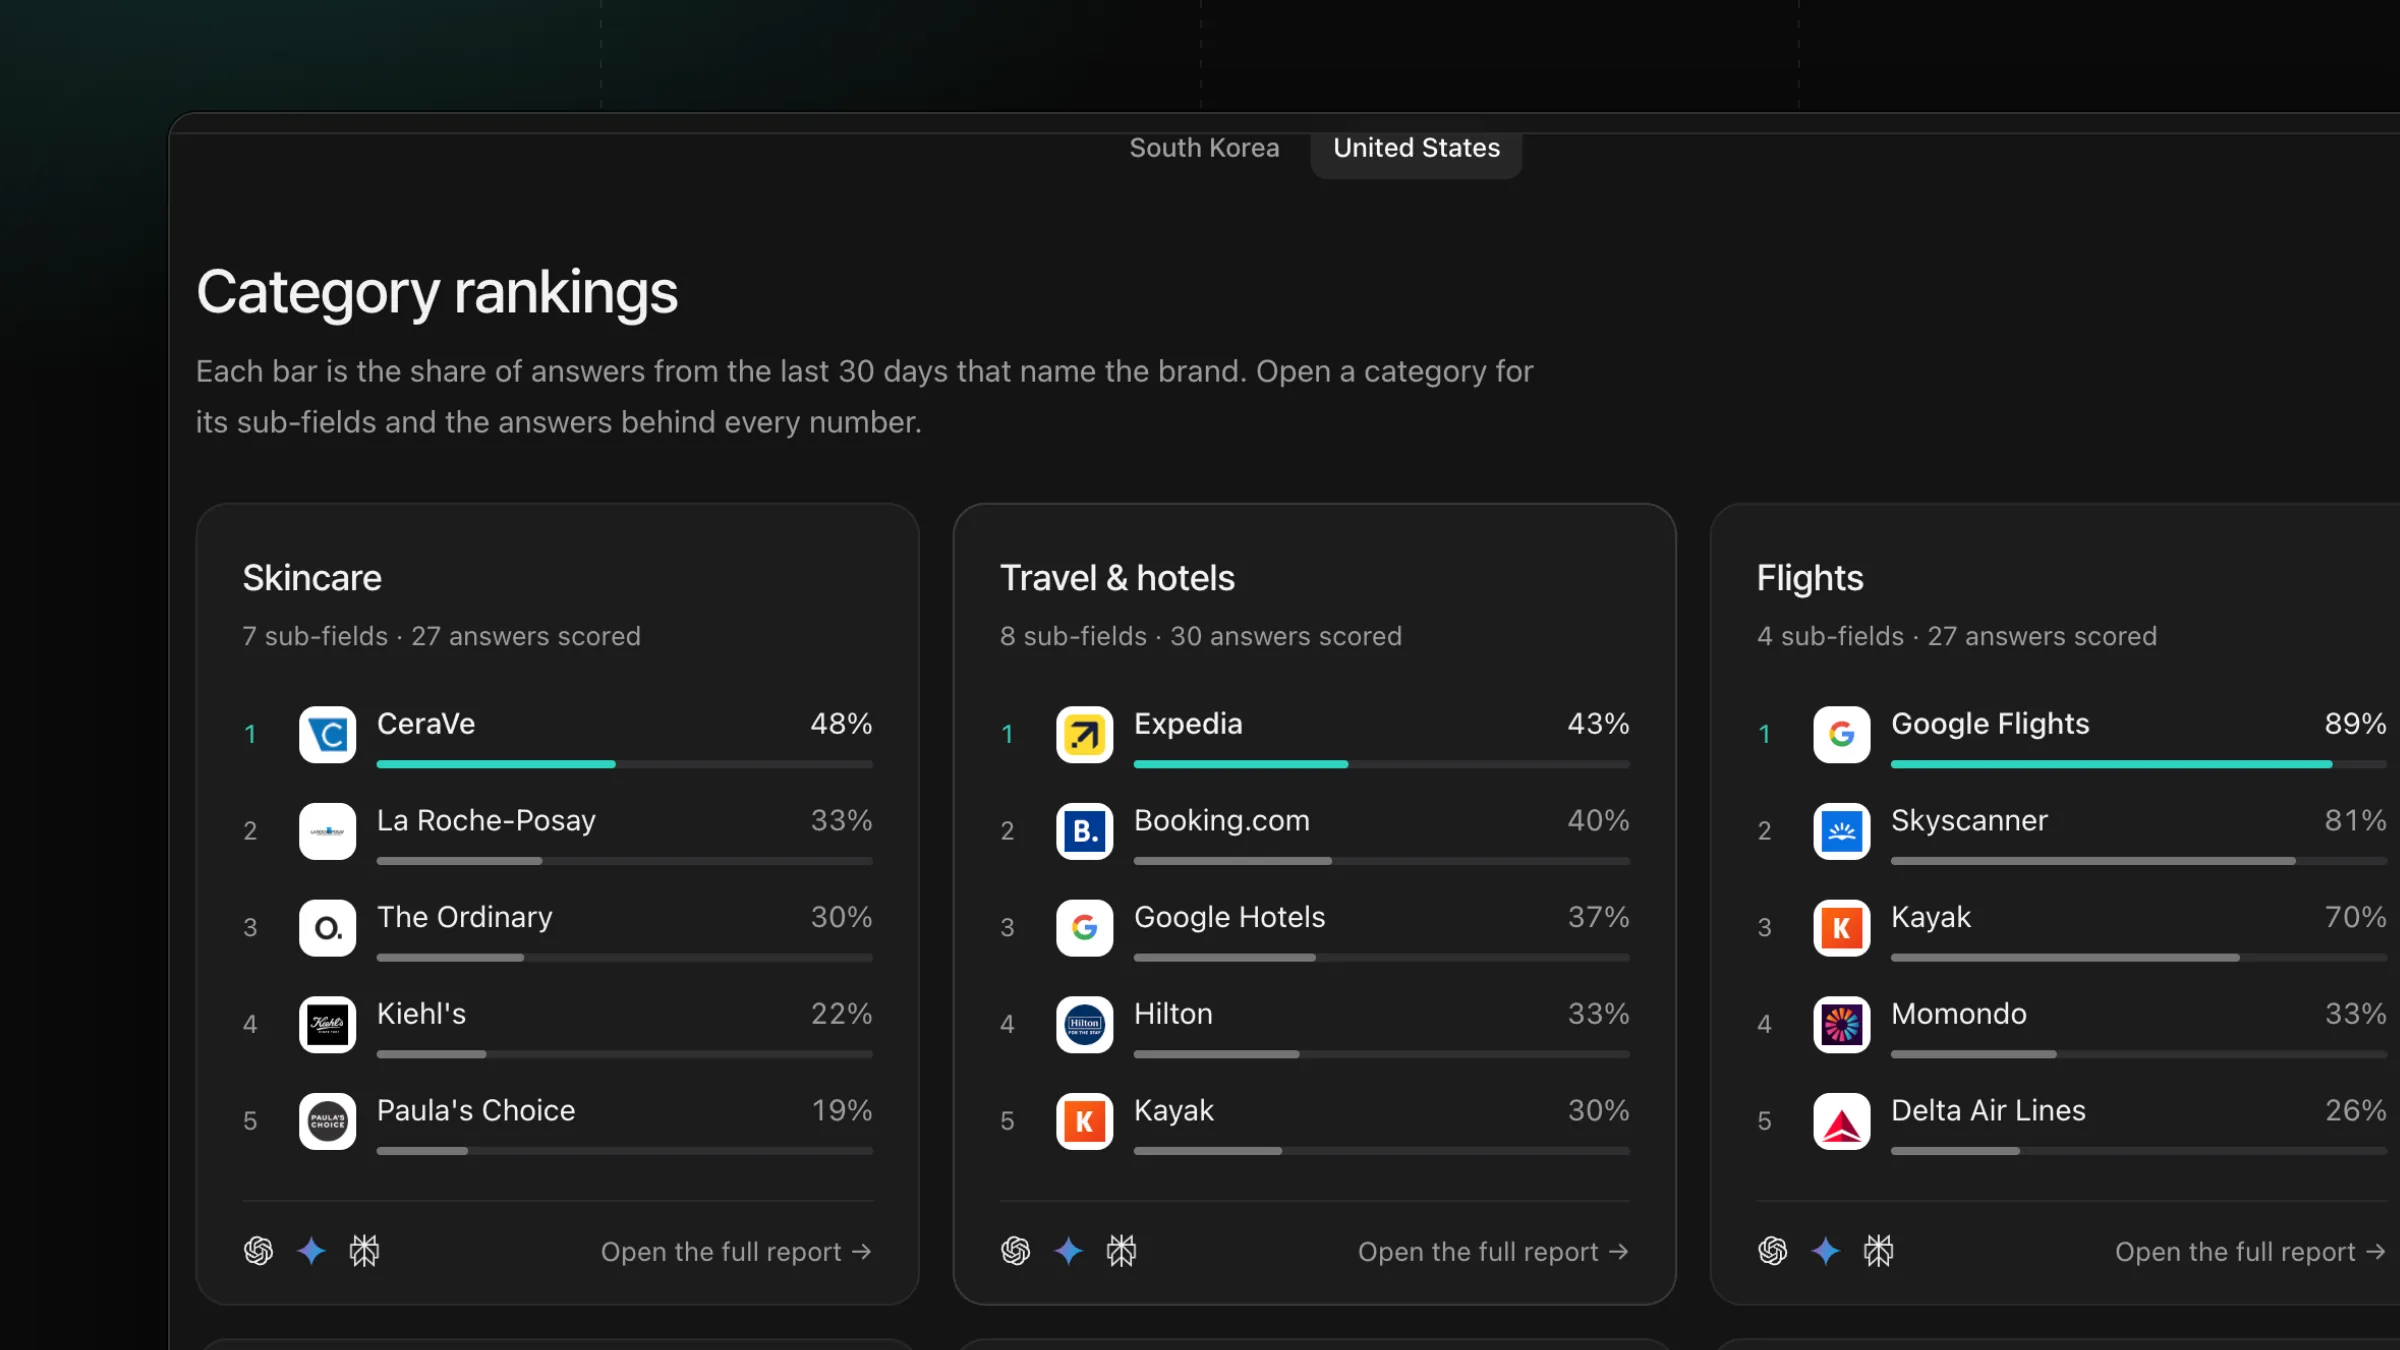Open the full report for Travel & hotels
The height and width of the screenshot is (1350, 2400).
[x=1493, y=1252]
